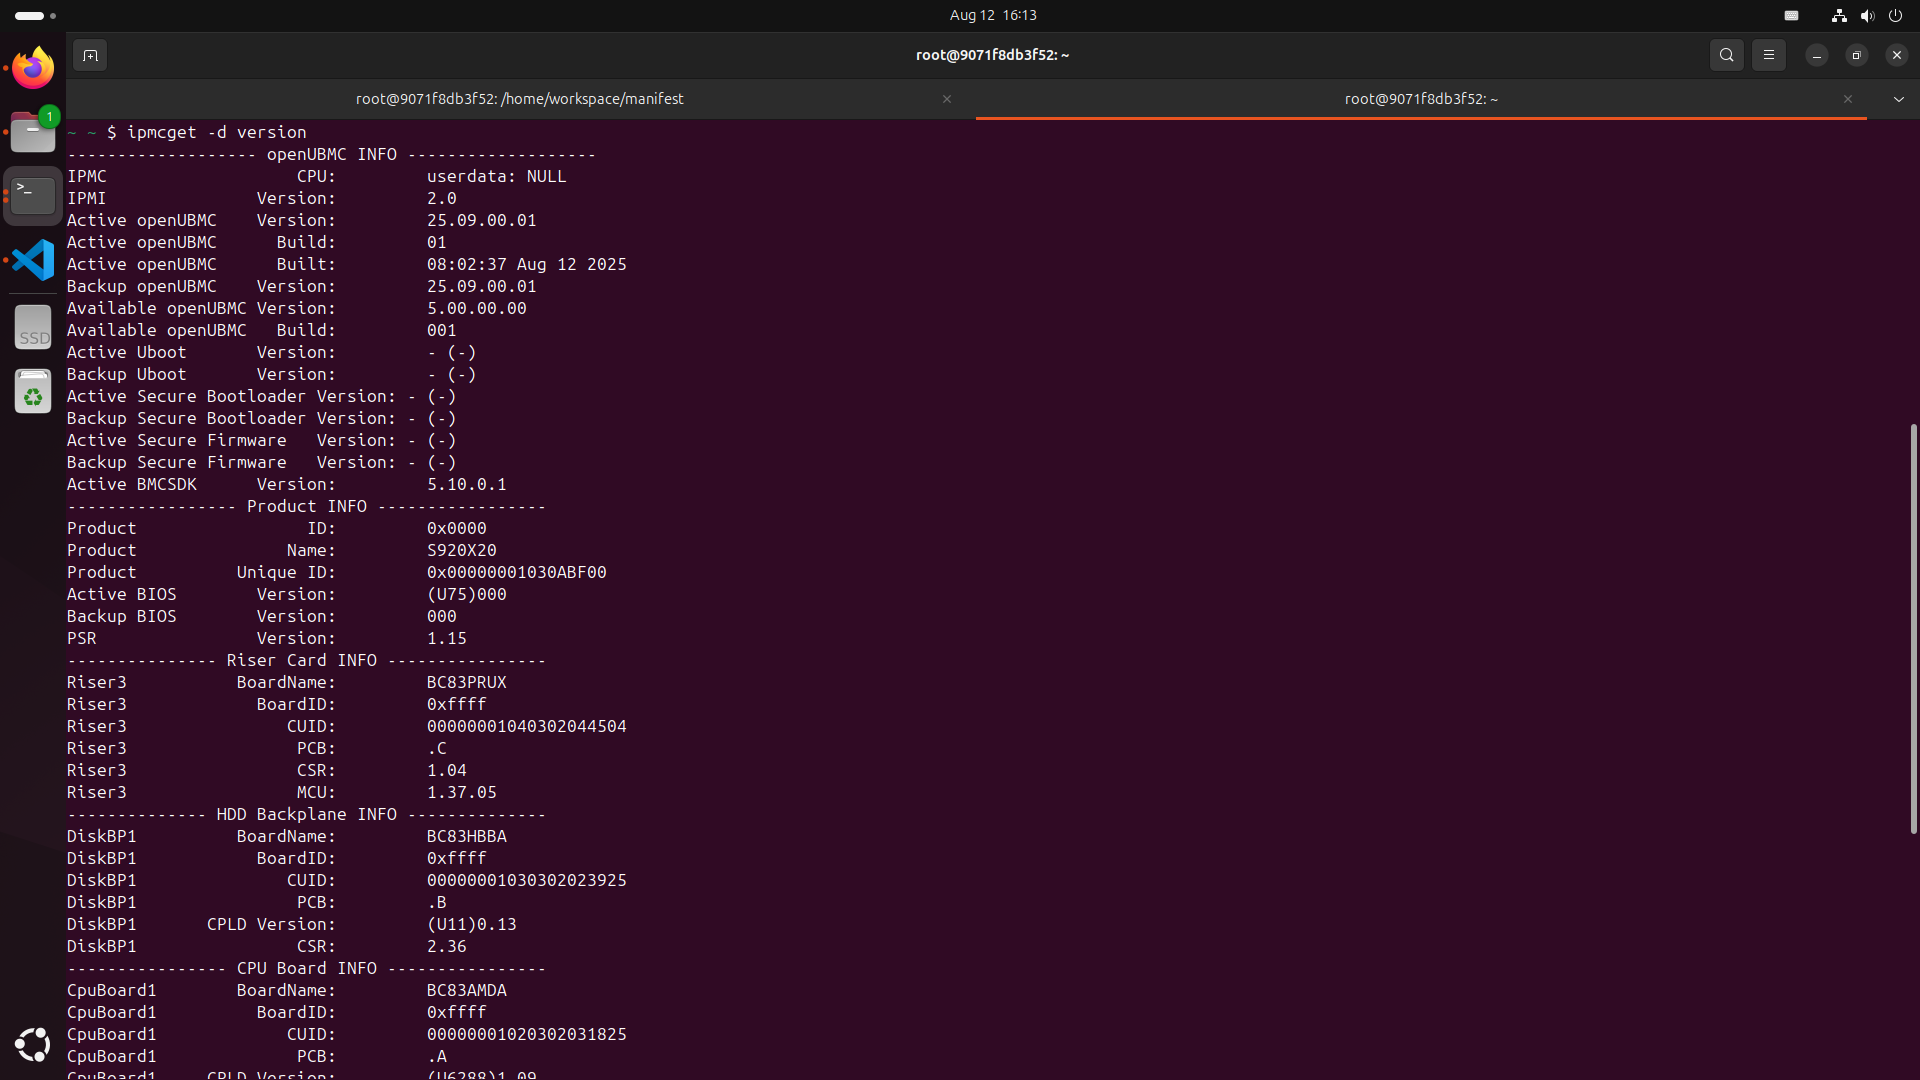This screenshot has width=1920, height=1080.
Task: Open a new terminal tab
Action: click(x=90, y=55)
